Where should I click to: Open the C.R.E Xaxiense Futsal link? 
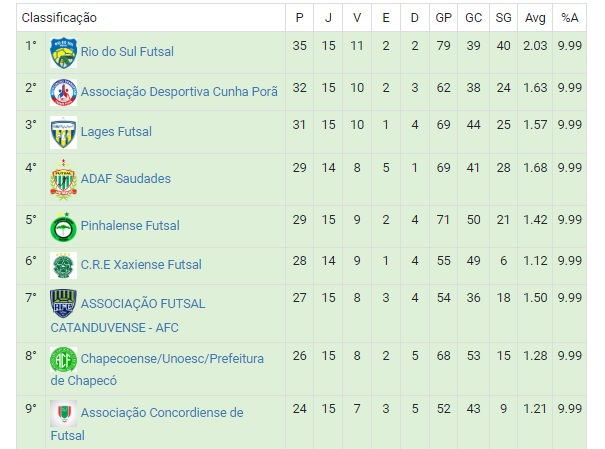pyautogui.click(x=141, y=265)
